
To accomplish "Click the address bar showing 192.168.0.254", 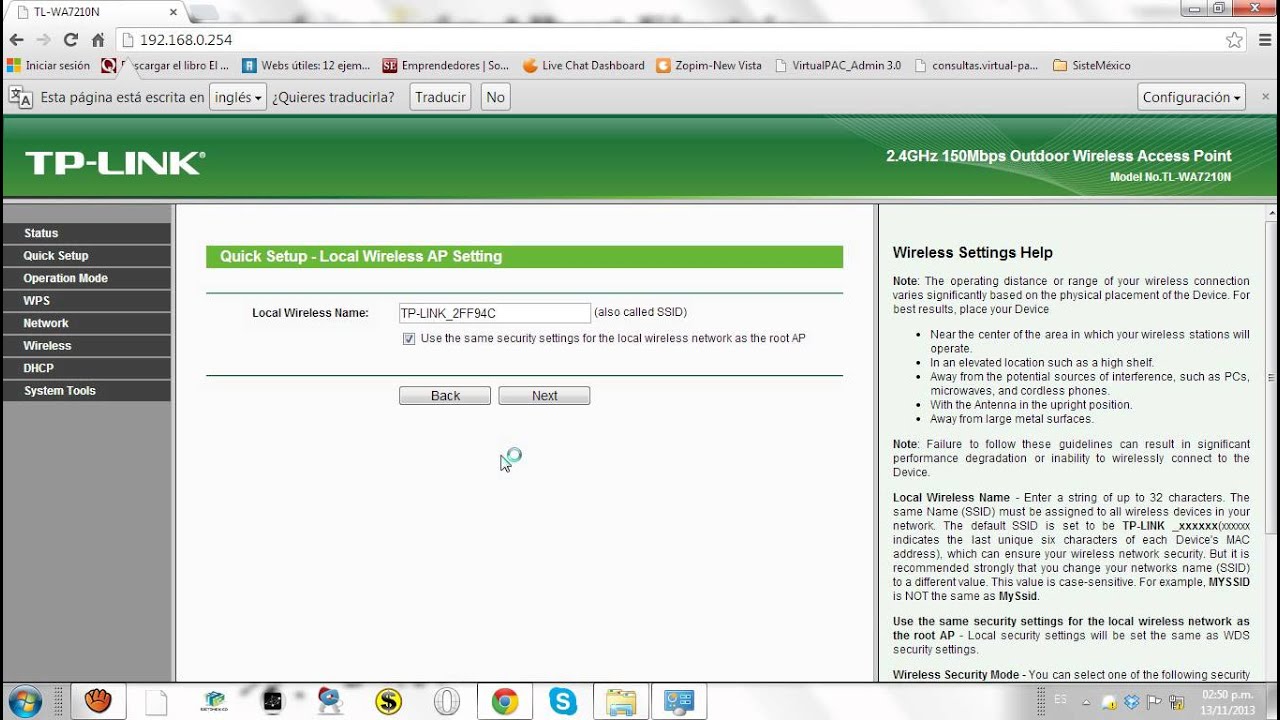I will click(680, 40).
